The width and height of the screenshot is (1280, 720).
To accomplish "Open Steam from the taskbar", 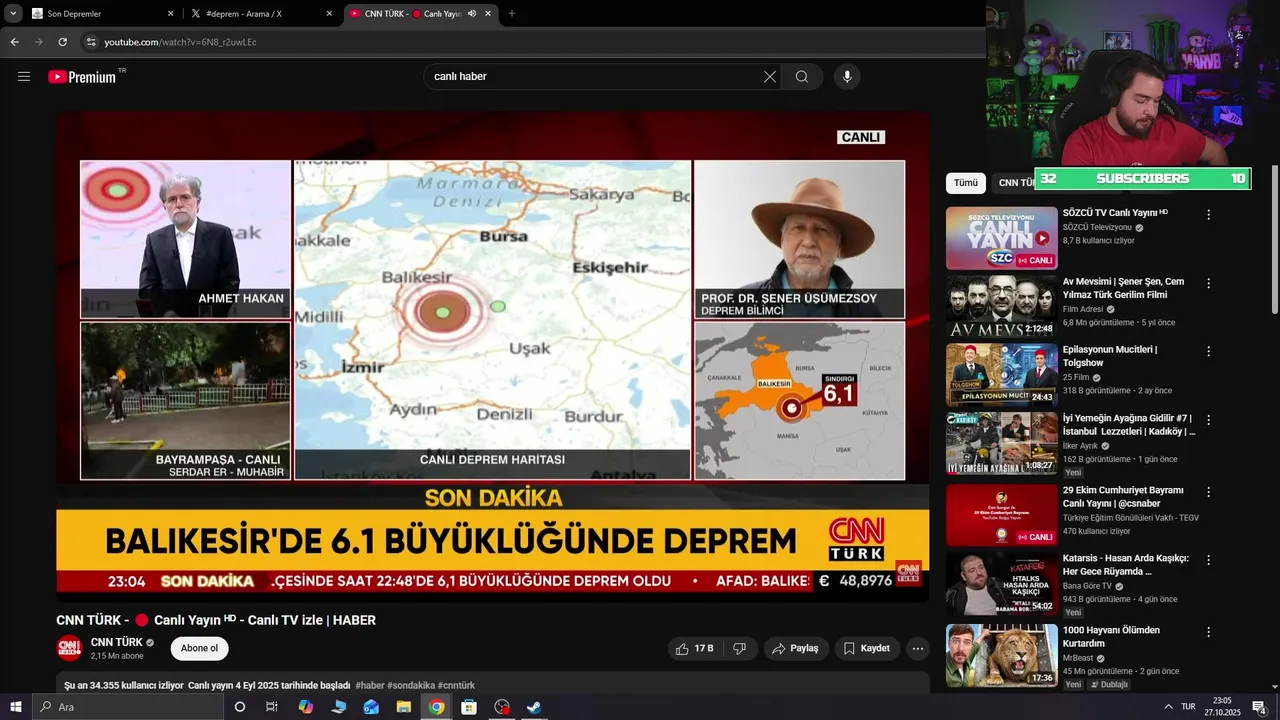I will [534, 707].
